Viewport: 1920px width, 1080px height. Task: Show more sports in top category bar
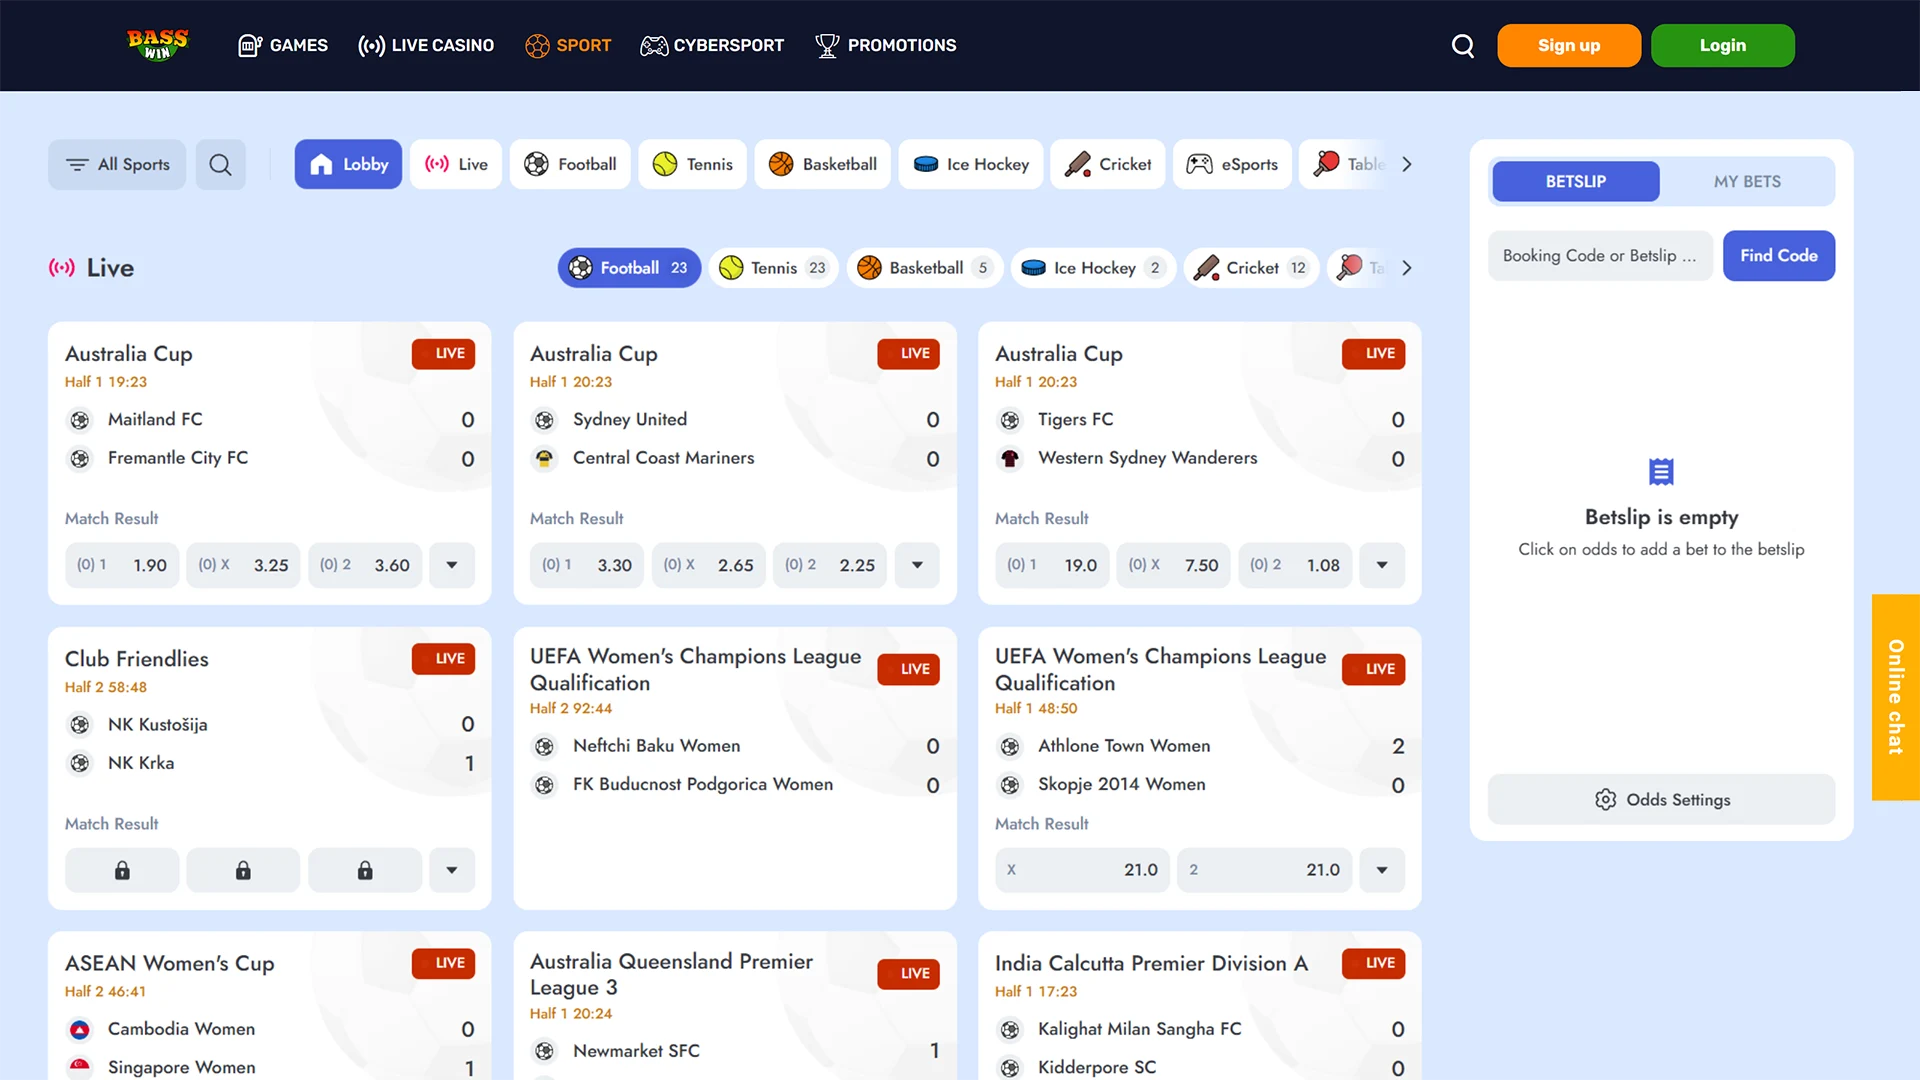pos(1407,164)
